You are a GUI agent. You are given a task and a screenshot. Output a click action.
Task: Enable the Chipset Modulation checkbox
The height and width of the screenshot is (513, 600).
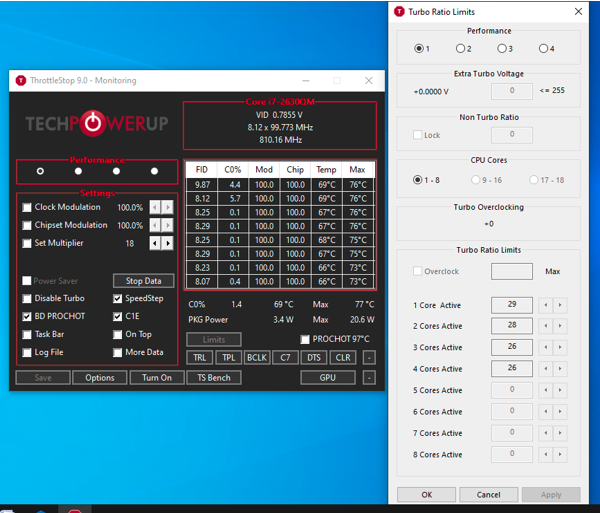tap(27, 225)
